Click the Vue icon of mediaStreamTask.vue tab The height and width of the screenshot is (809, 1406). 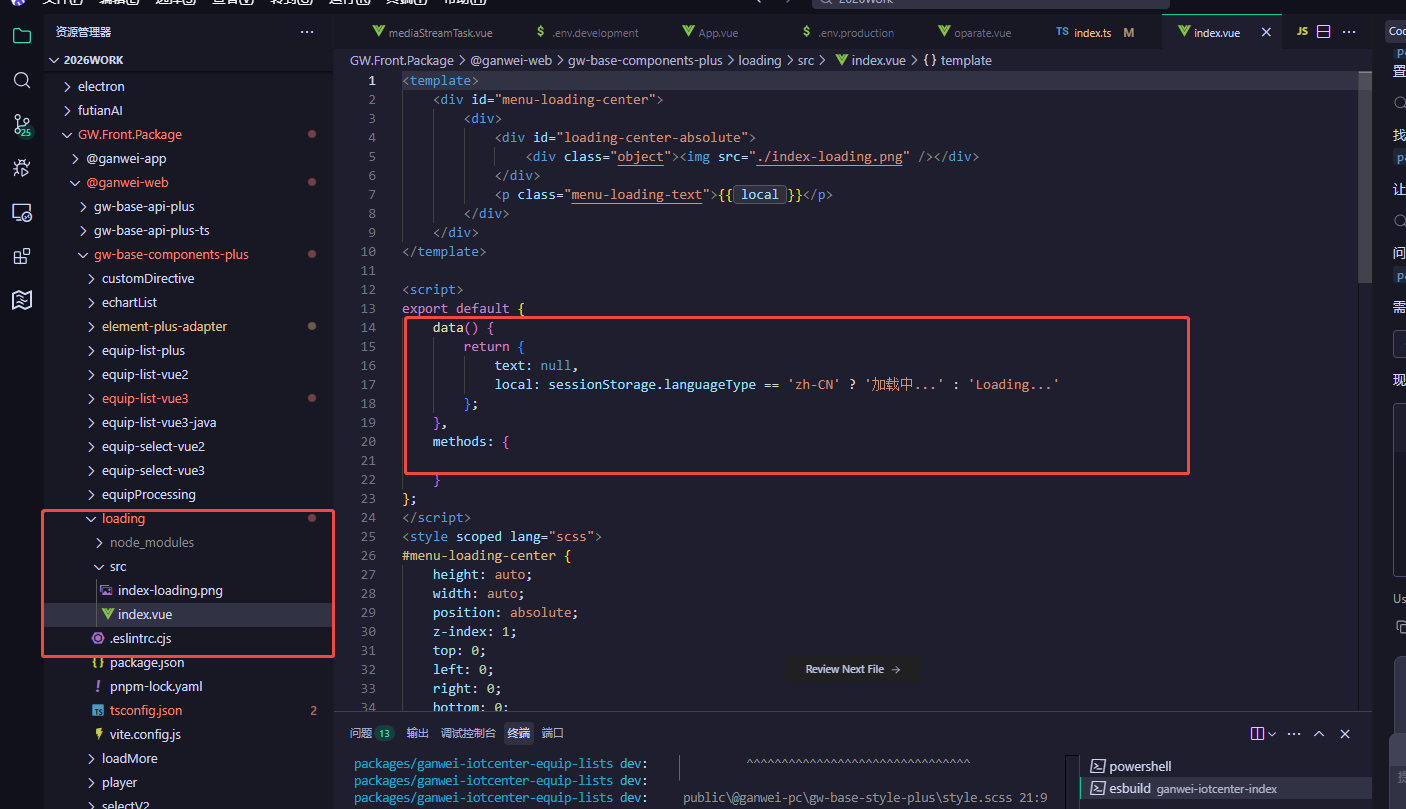pyautogui.click(x=378, y=33)
